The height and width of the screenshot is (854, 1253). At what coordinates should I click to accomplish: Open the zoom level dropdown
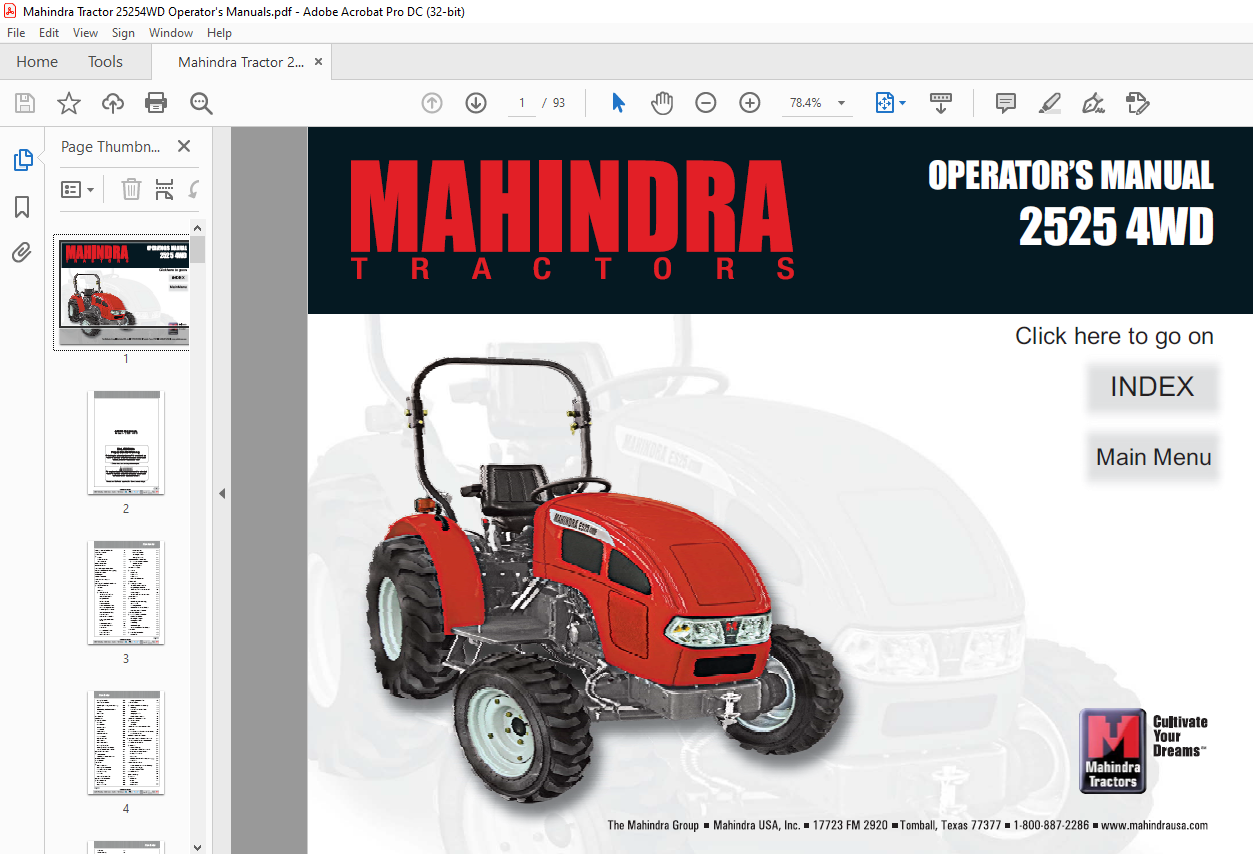841,103
